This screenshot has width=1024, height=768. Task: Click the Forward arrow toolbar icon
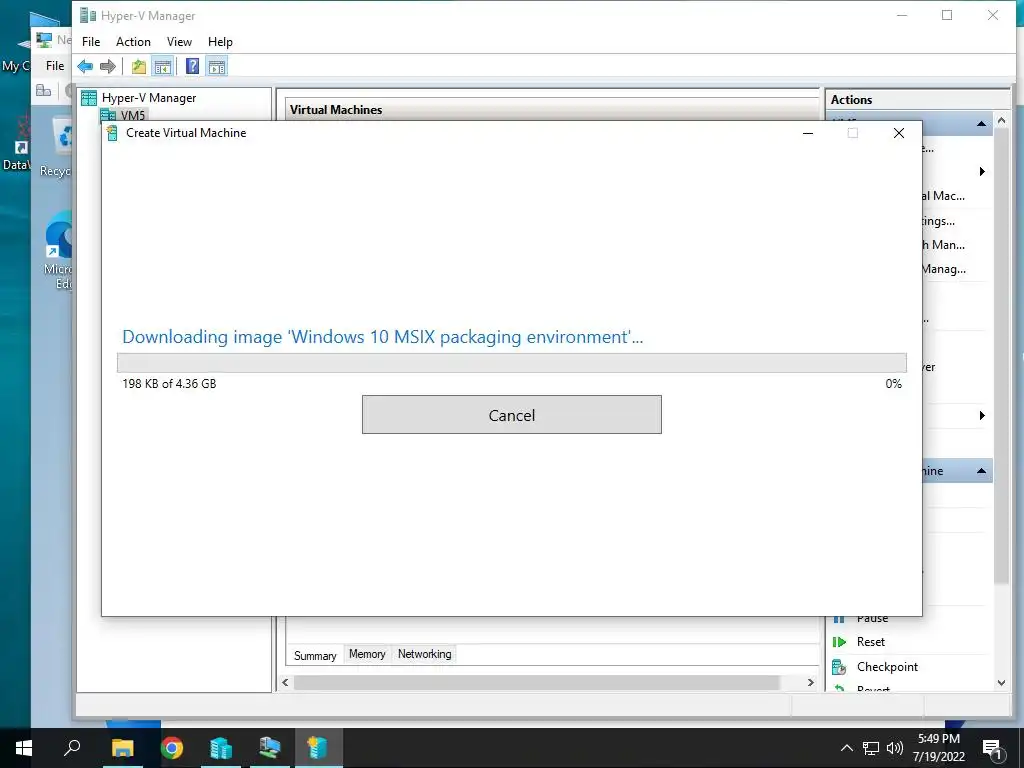click(108, 66)
